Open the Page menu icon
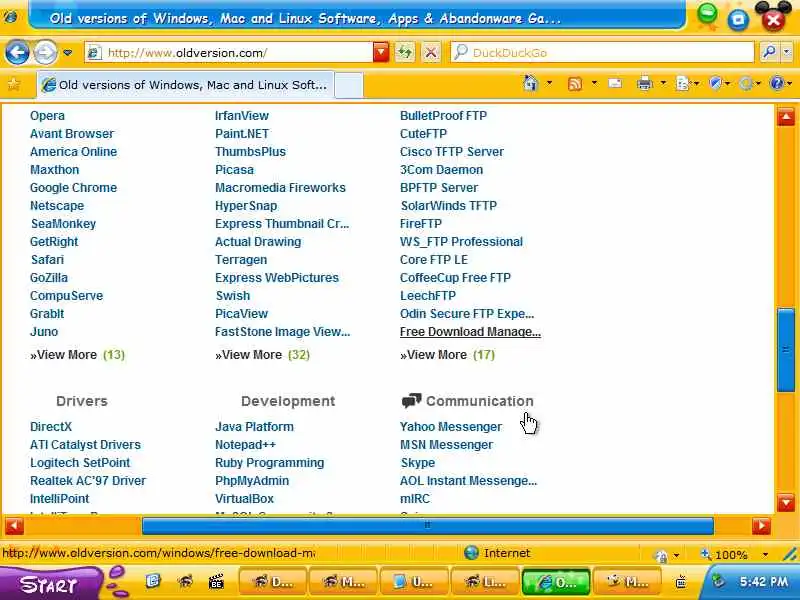This screenshot has height=600, width=800. (687, 84)
